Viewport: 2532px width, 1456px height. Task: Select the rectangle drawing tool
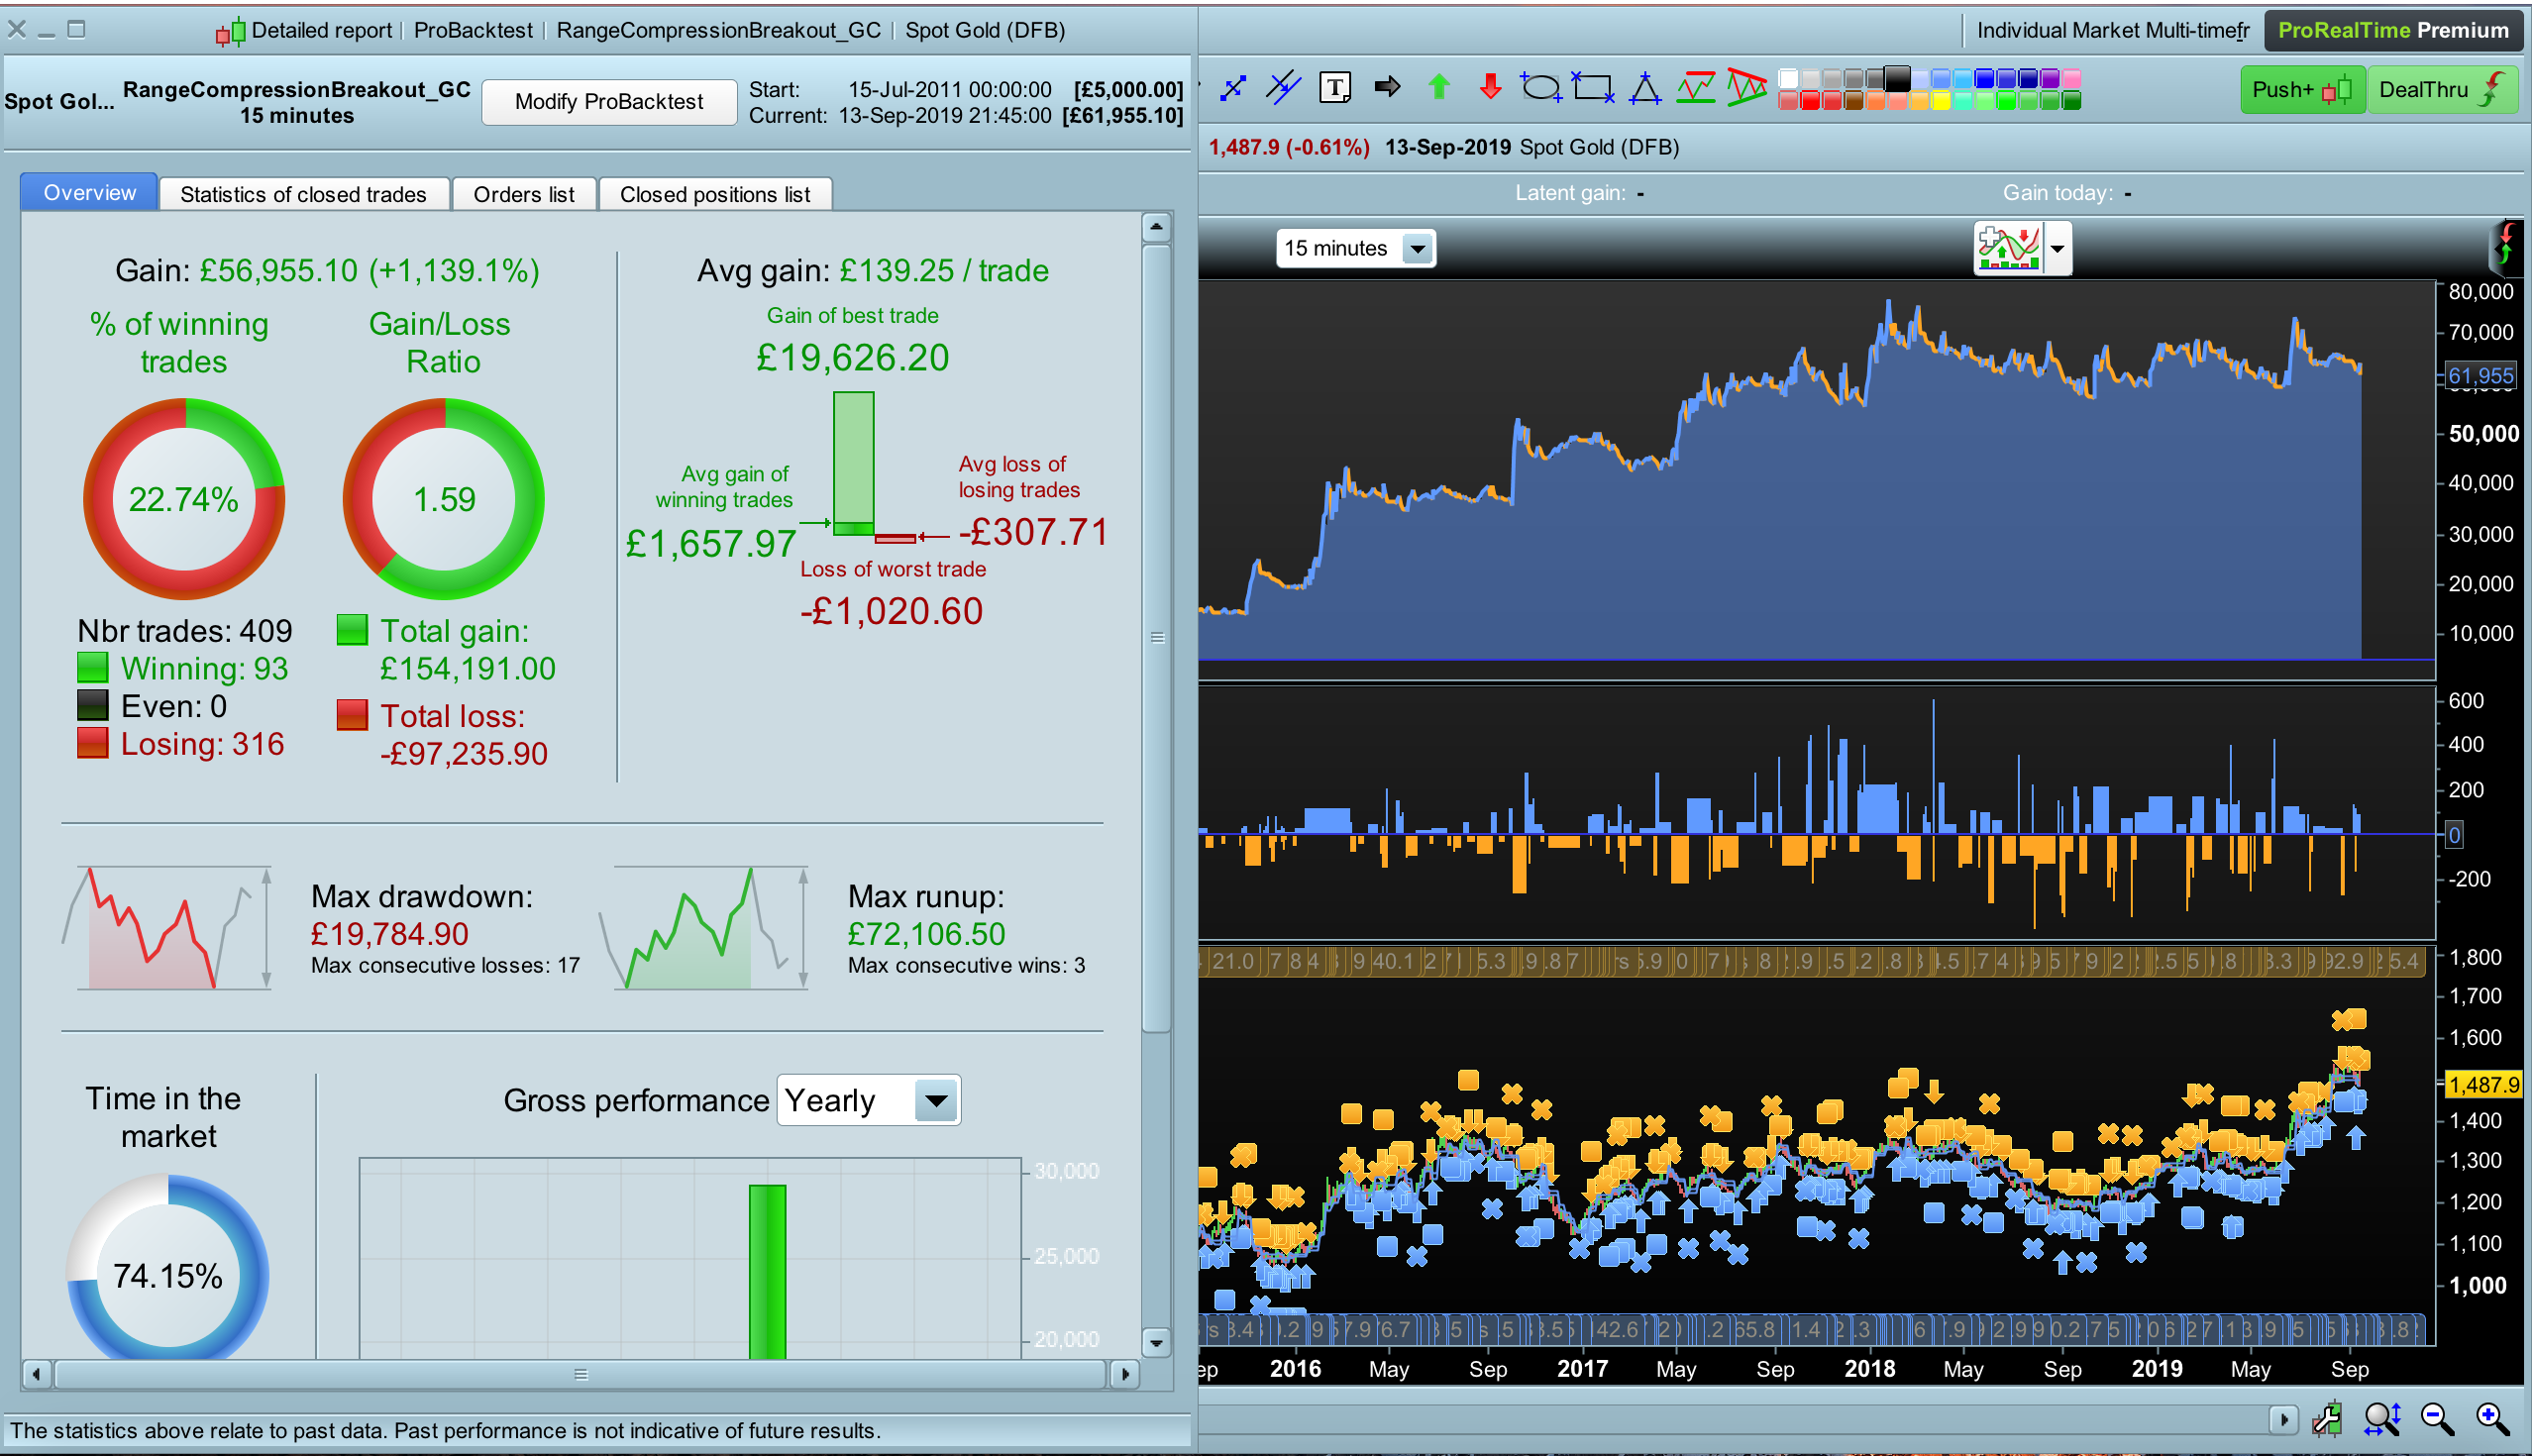(x=1592, y=88)
